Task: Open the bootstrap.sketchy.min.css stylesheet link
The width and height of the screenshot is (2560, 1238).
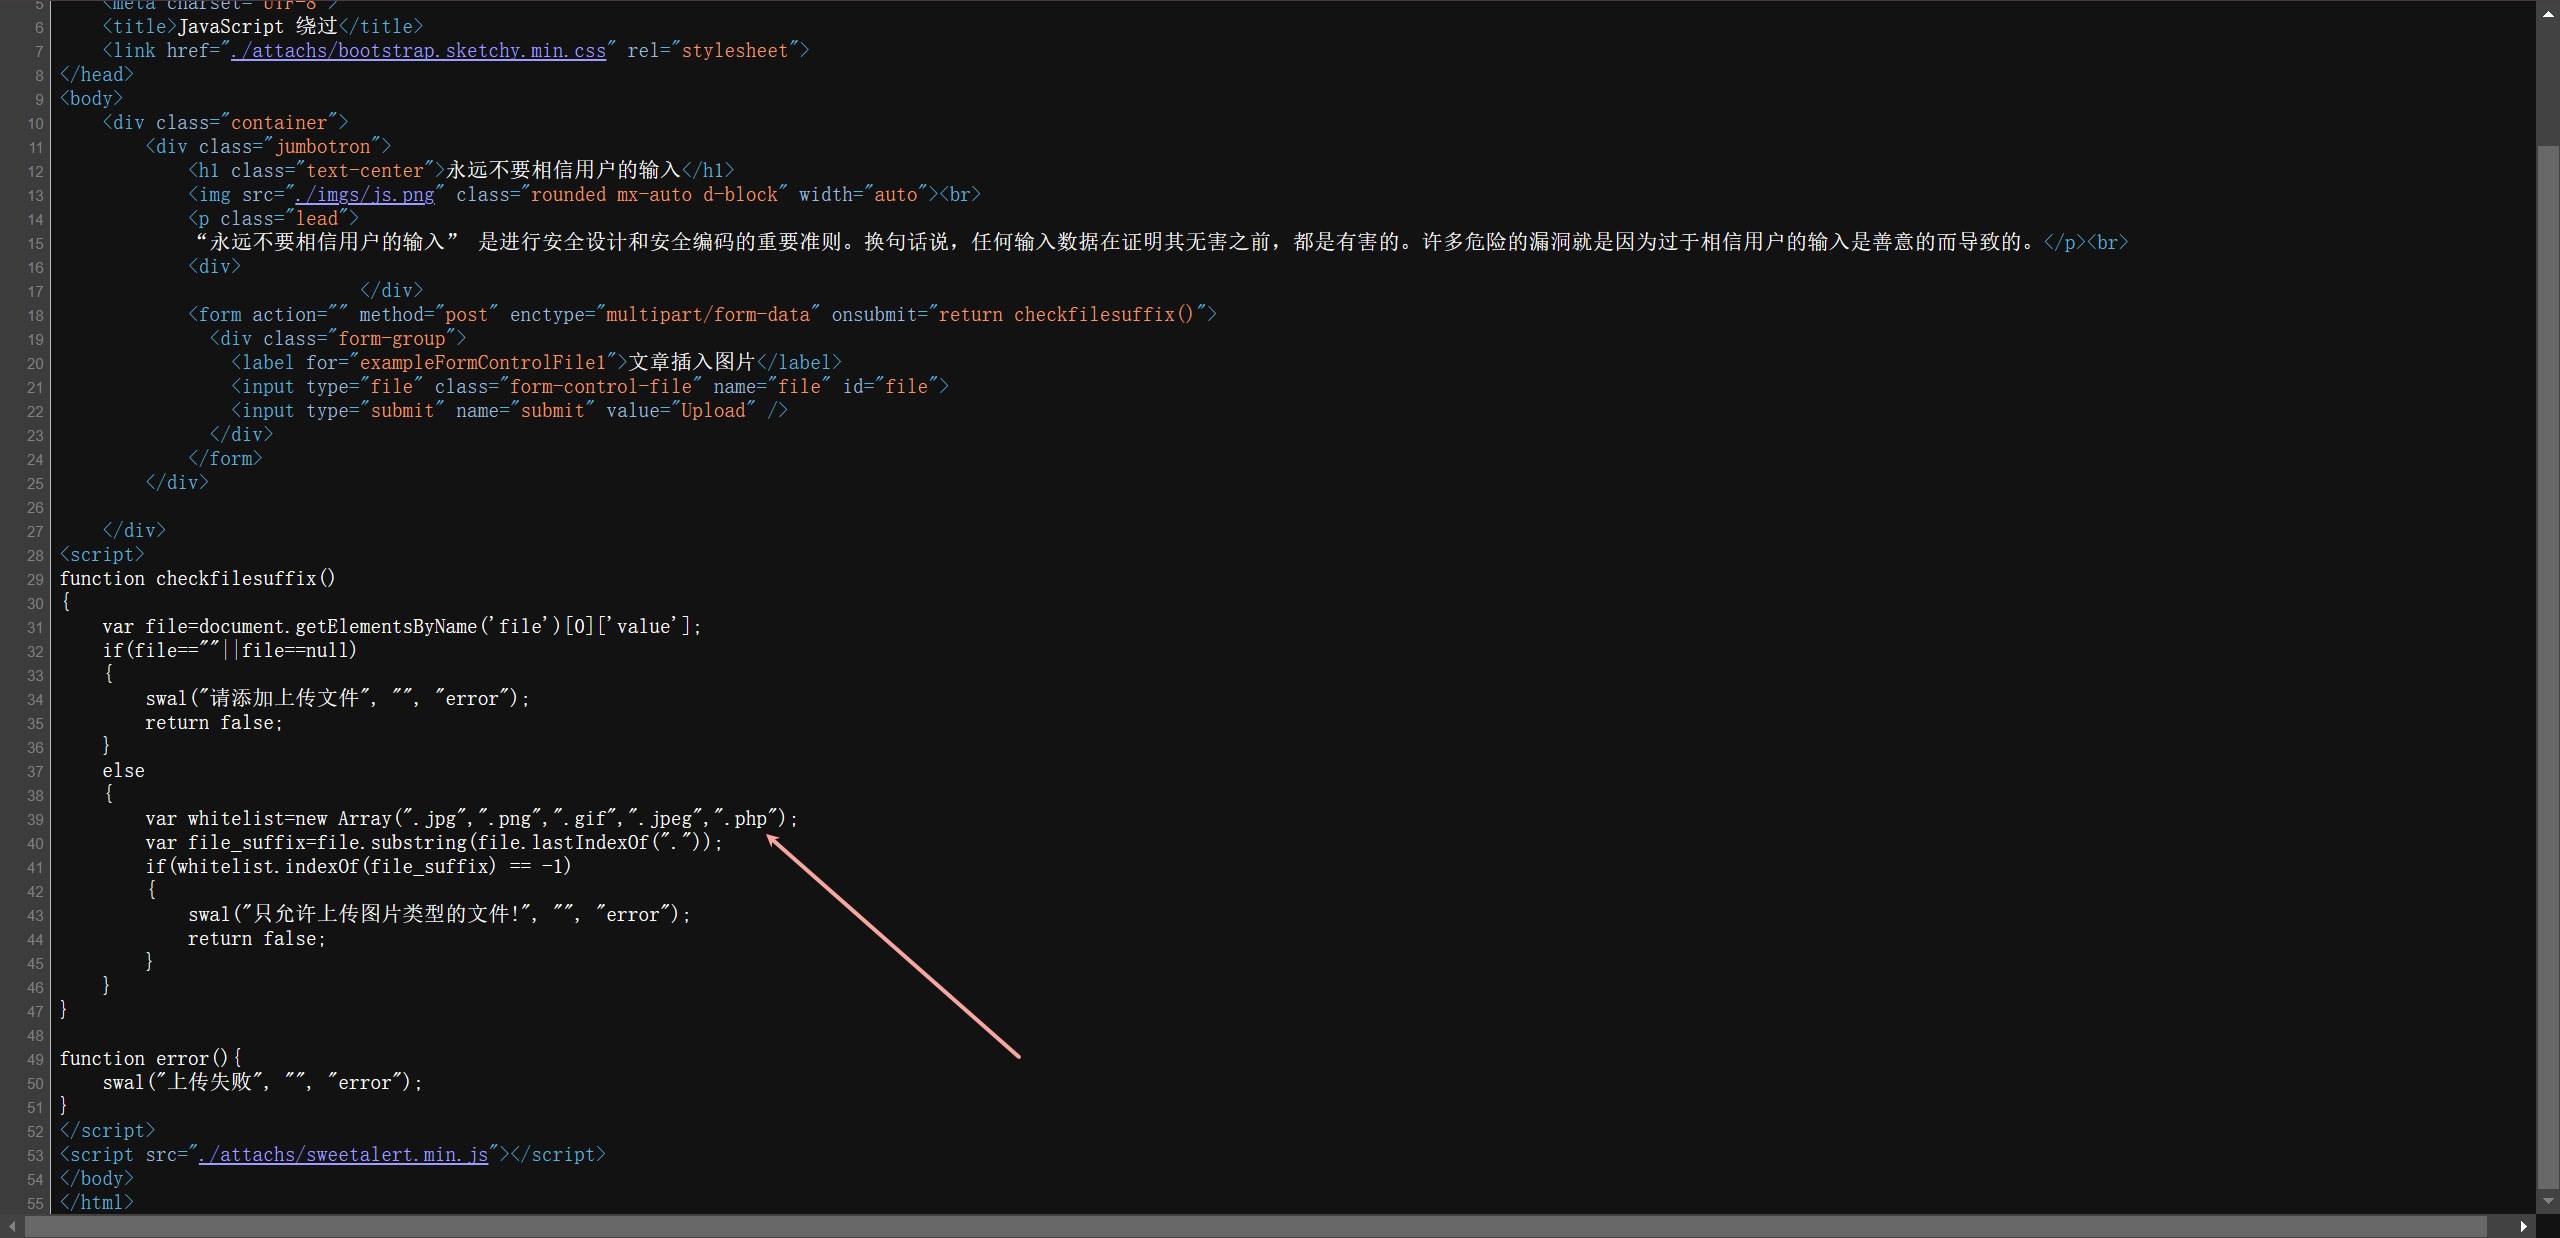Action: [x=418, y=51]
